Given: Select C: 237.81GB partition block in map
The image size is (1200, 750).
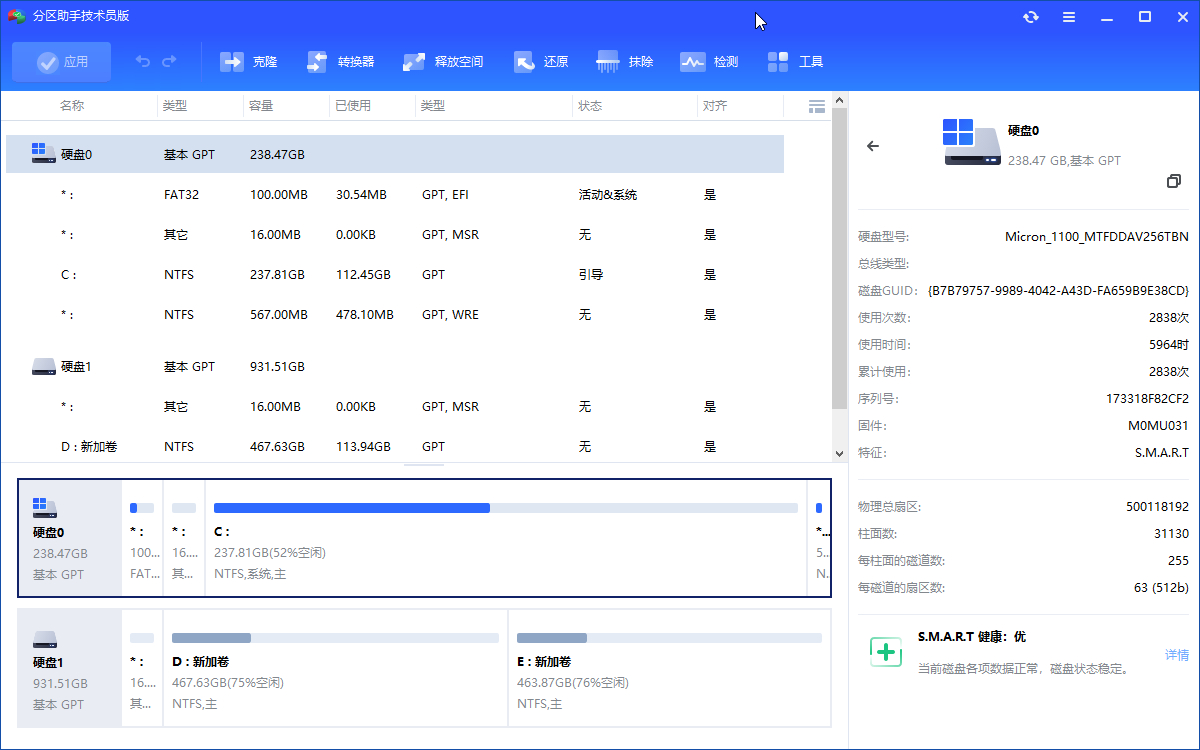Looking at the screenshot, I should pyautogui.click(x=506, y=538).
